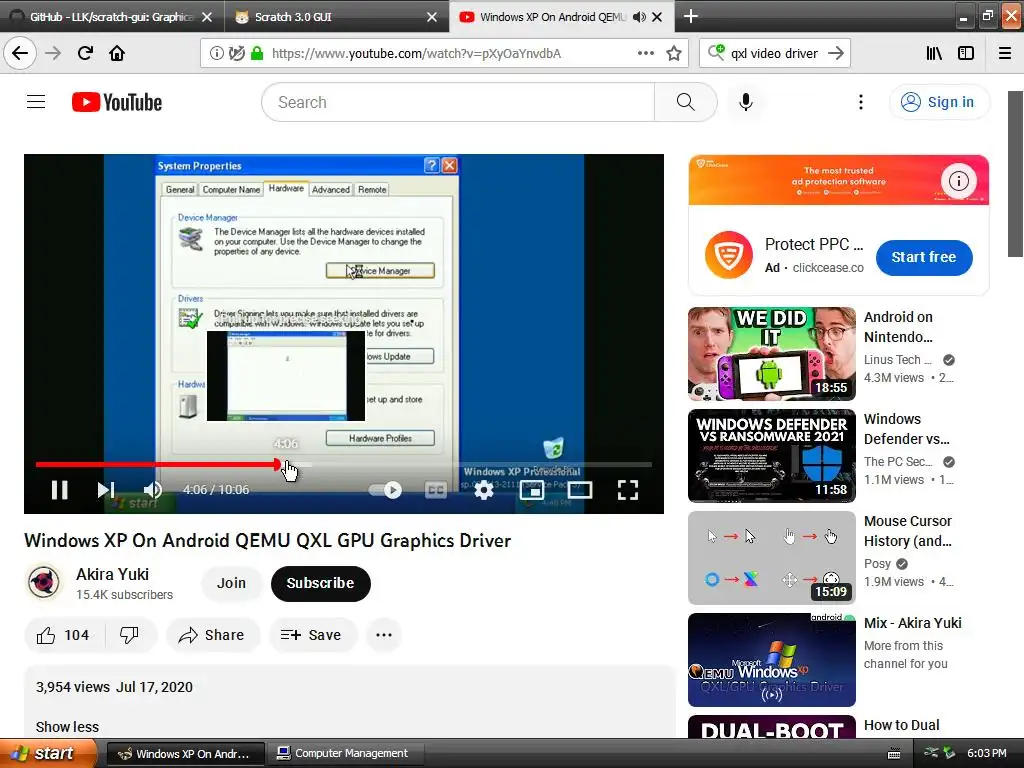Click the URL address bar field
Viewport: 1024px width, 768px height.
(x=444, y=54)
